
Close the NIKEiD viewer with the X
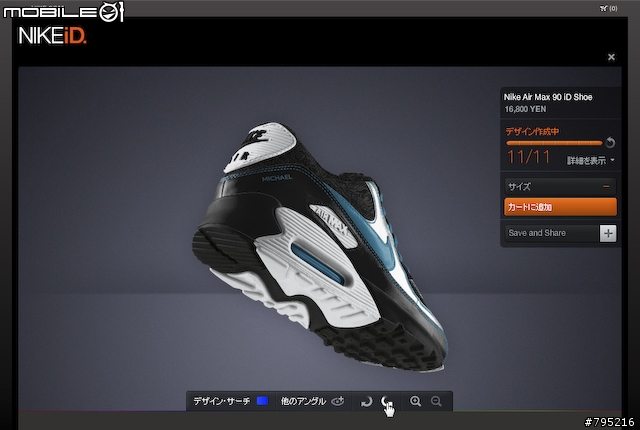click(611, 57)
